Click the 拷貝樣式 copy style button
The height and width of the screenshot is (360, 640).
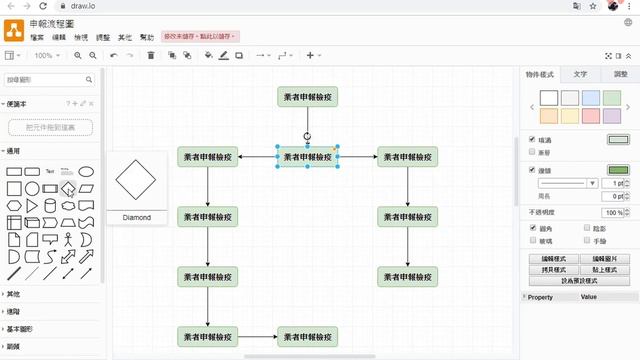(x=554, y=270)
